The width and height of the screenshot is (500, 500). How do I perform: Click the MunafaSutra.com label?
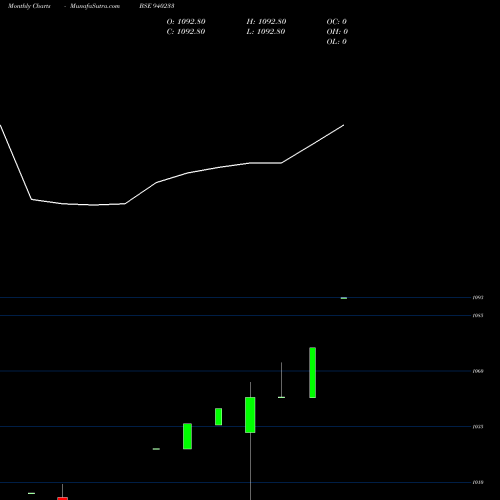(95, 6)
